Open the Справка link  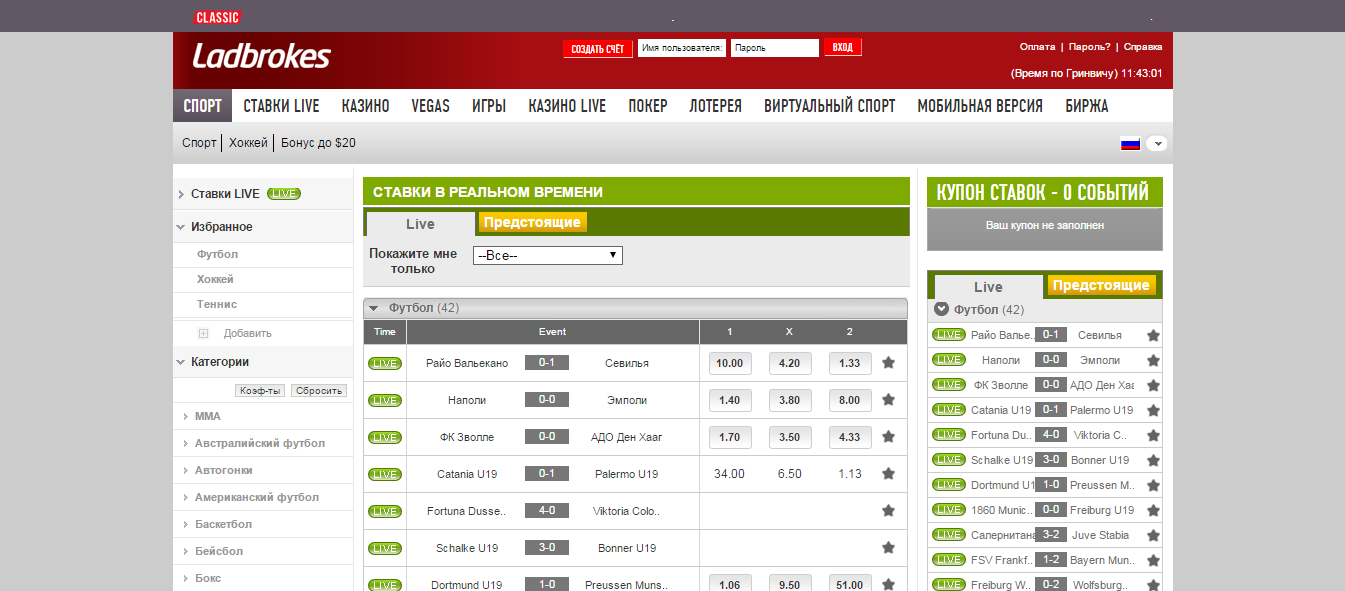pos(1143,47)
